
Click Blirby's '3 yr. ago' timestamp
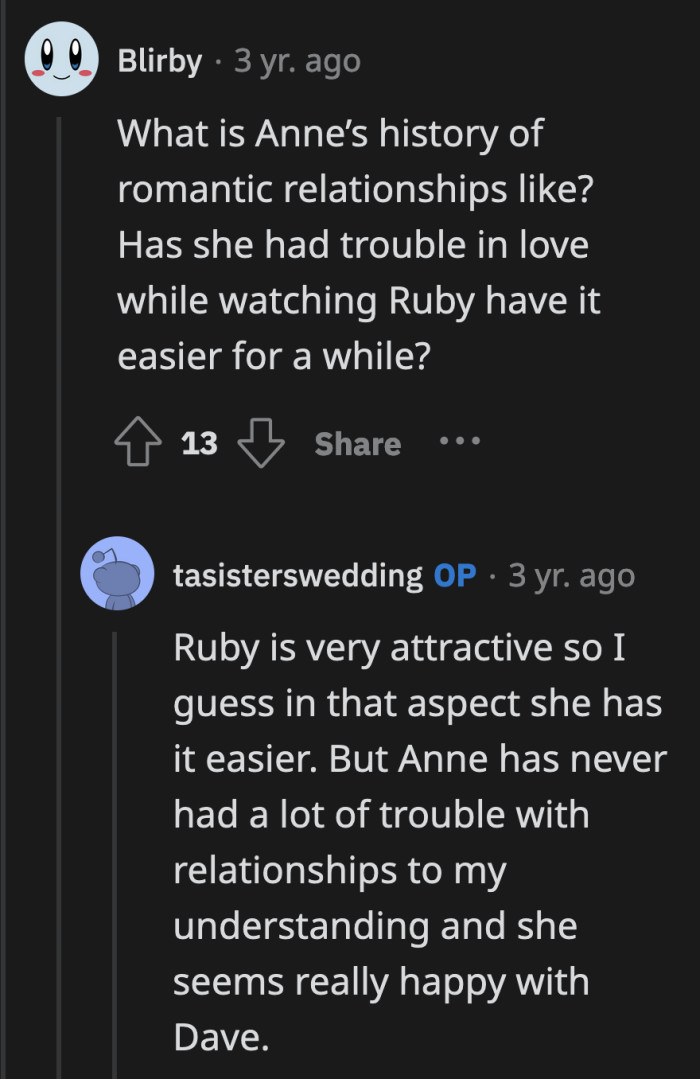(x=297, y=60)
